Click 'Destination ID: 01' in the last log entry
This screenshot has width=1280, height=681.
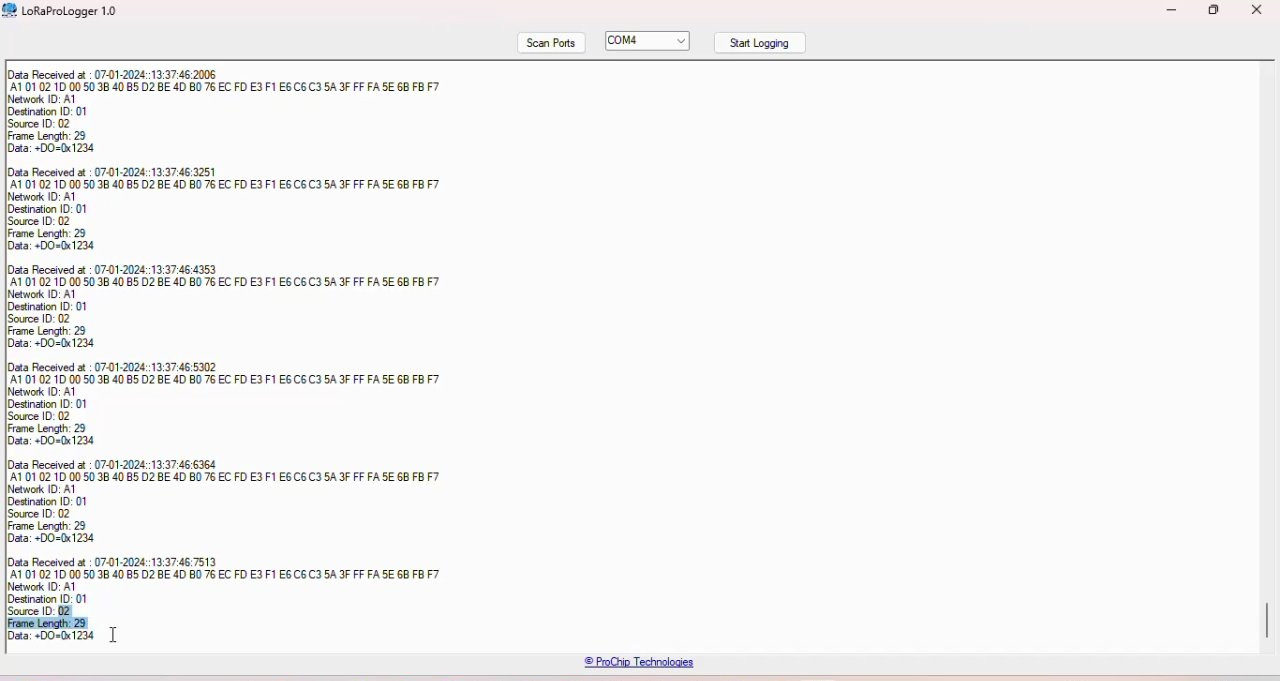click(x=47, y=600)
